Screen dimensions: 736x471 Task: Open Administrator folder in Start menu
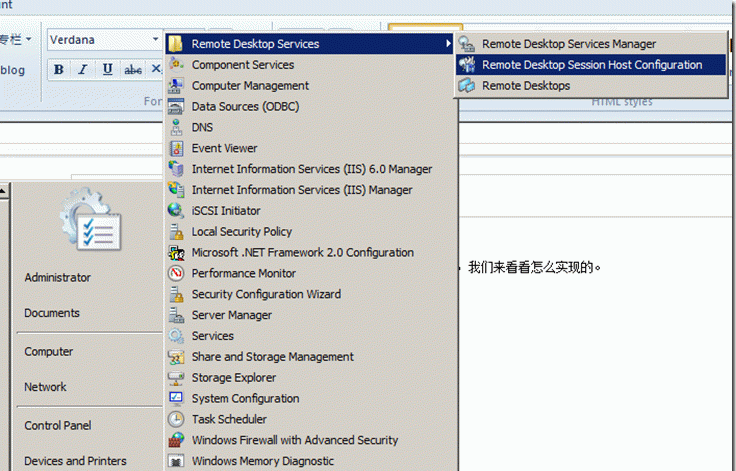58,278
